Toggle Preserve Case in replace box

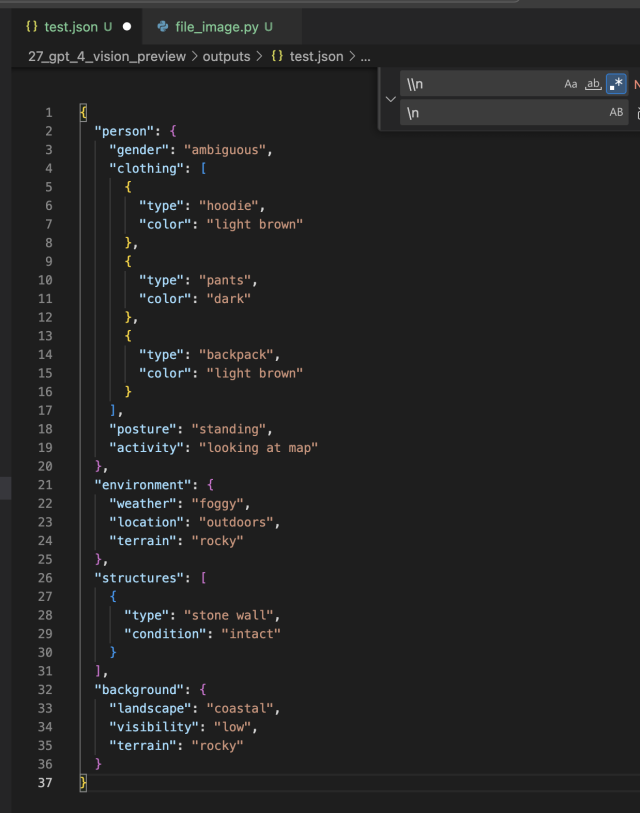[x=616, y=112]
